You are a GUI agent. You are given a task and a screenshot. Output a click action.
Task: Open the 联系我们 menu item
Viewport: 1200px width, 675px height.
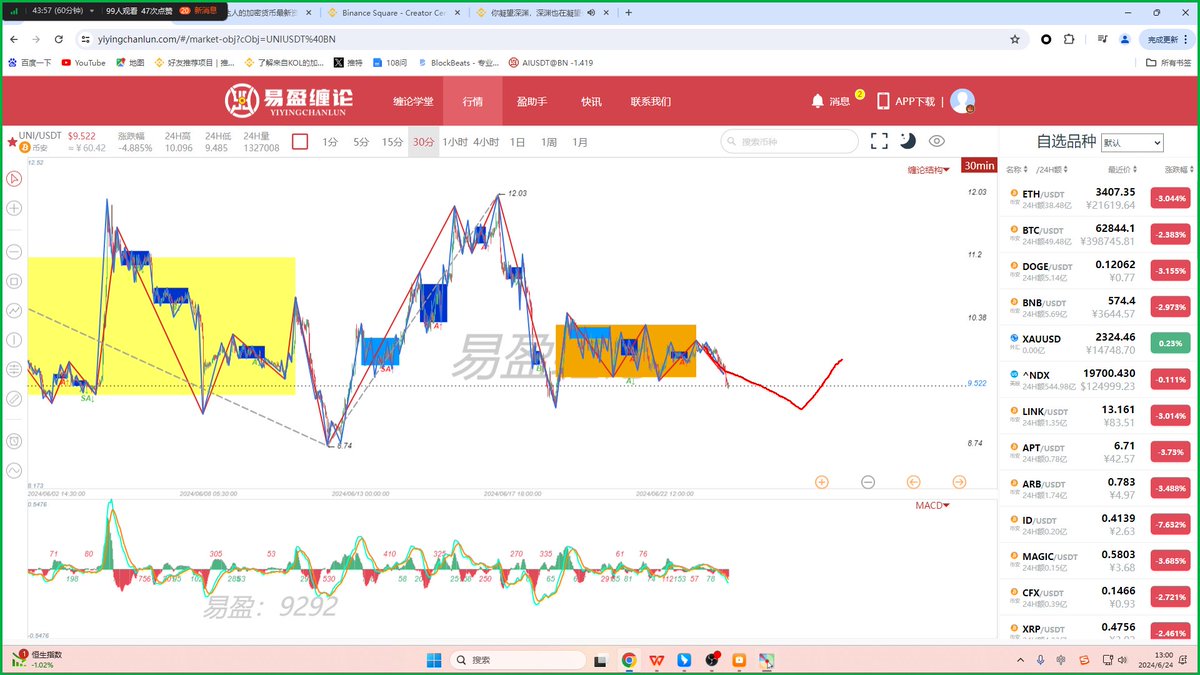tap(650, 101)
